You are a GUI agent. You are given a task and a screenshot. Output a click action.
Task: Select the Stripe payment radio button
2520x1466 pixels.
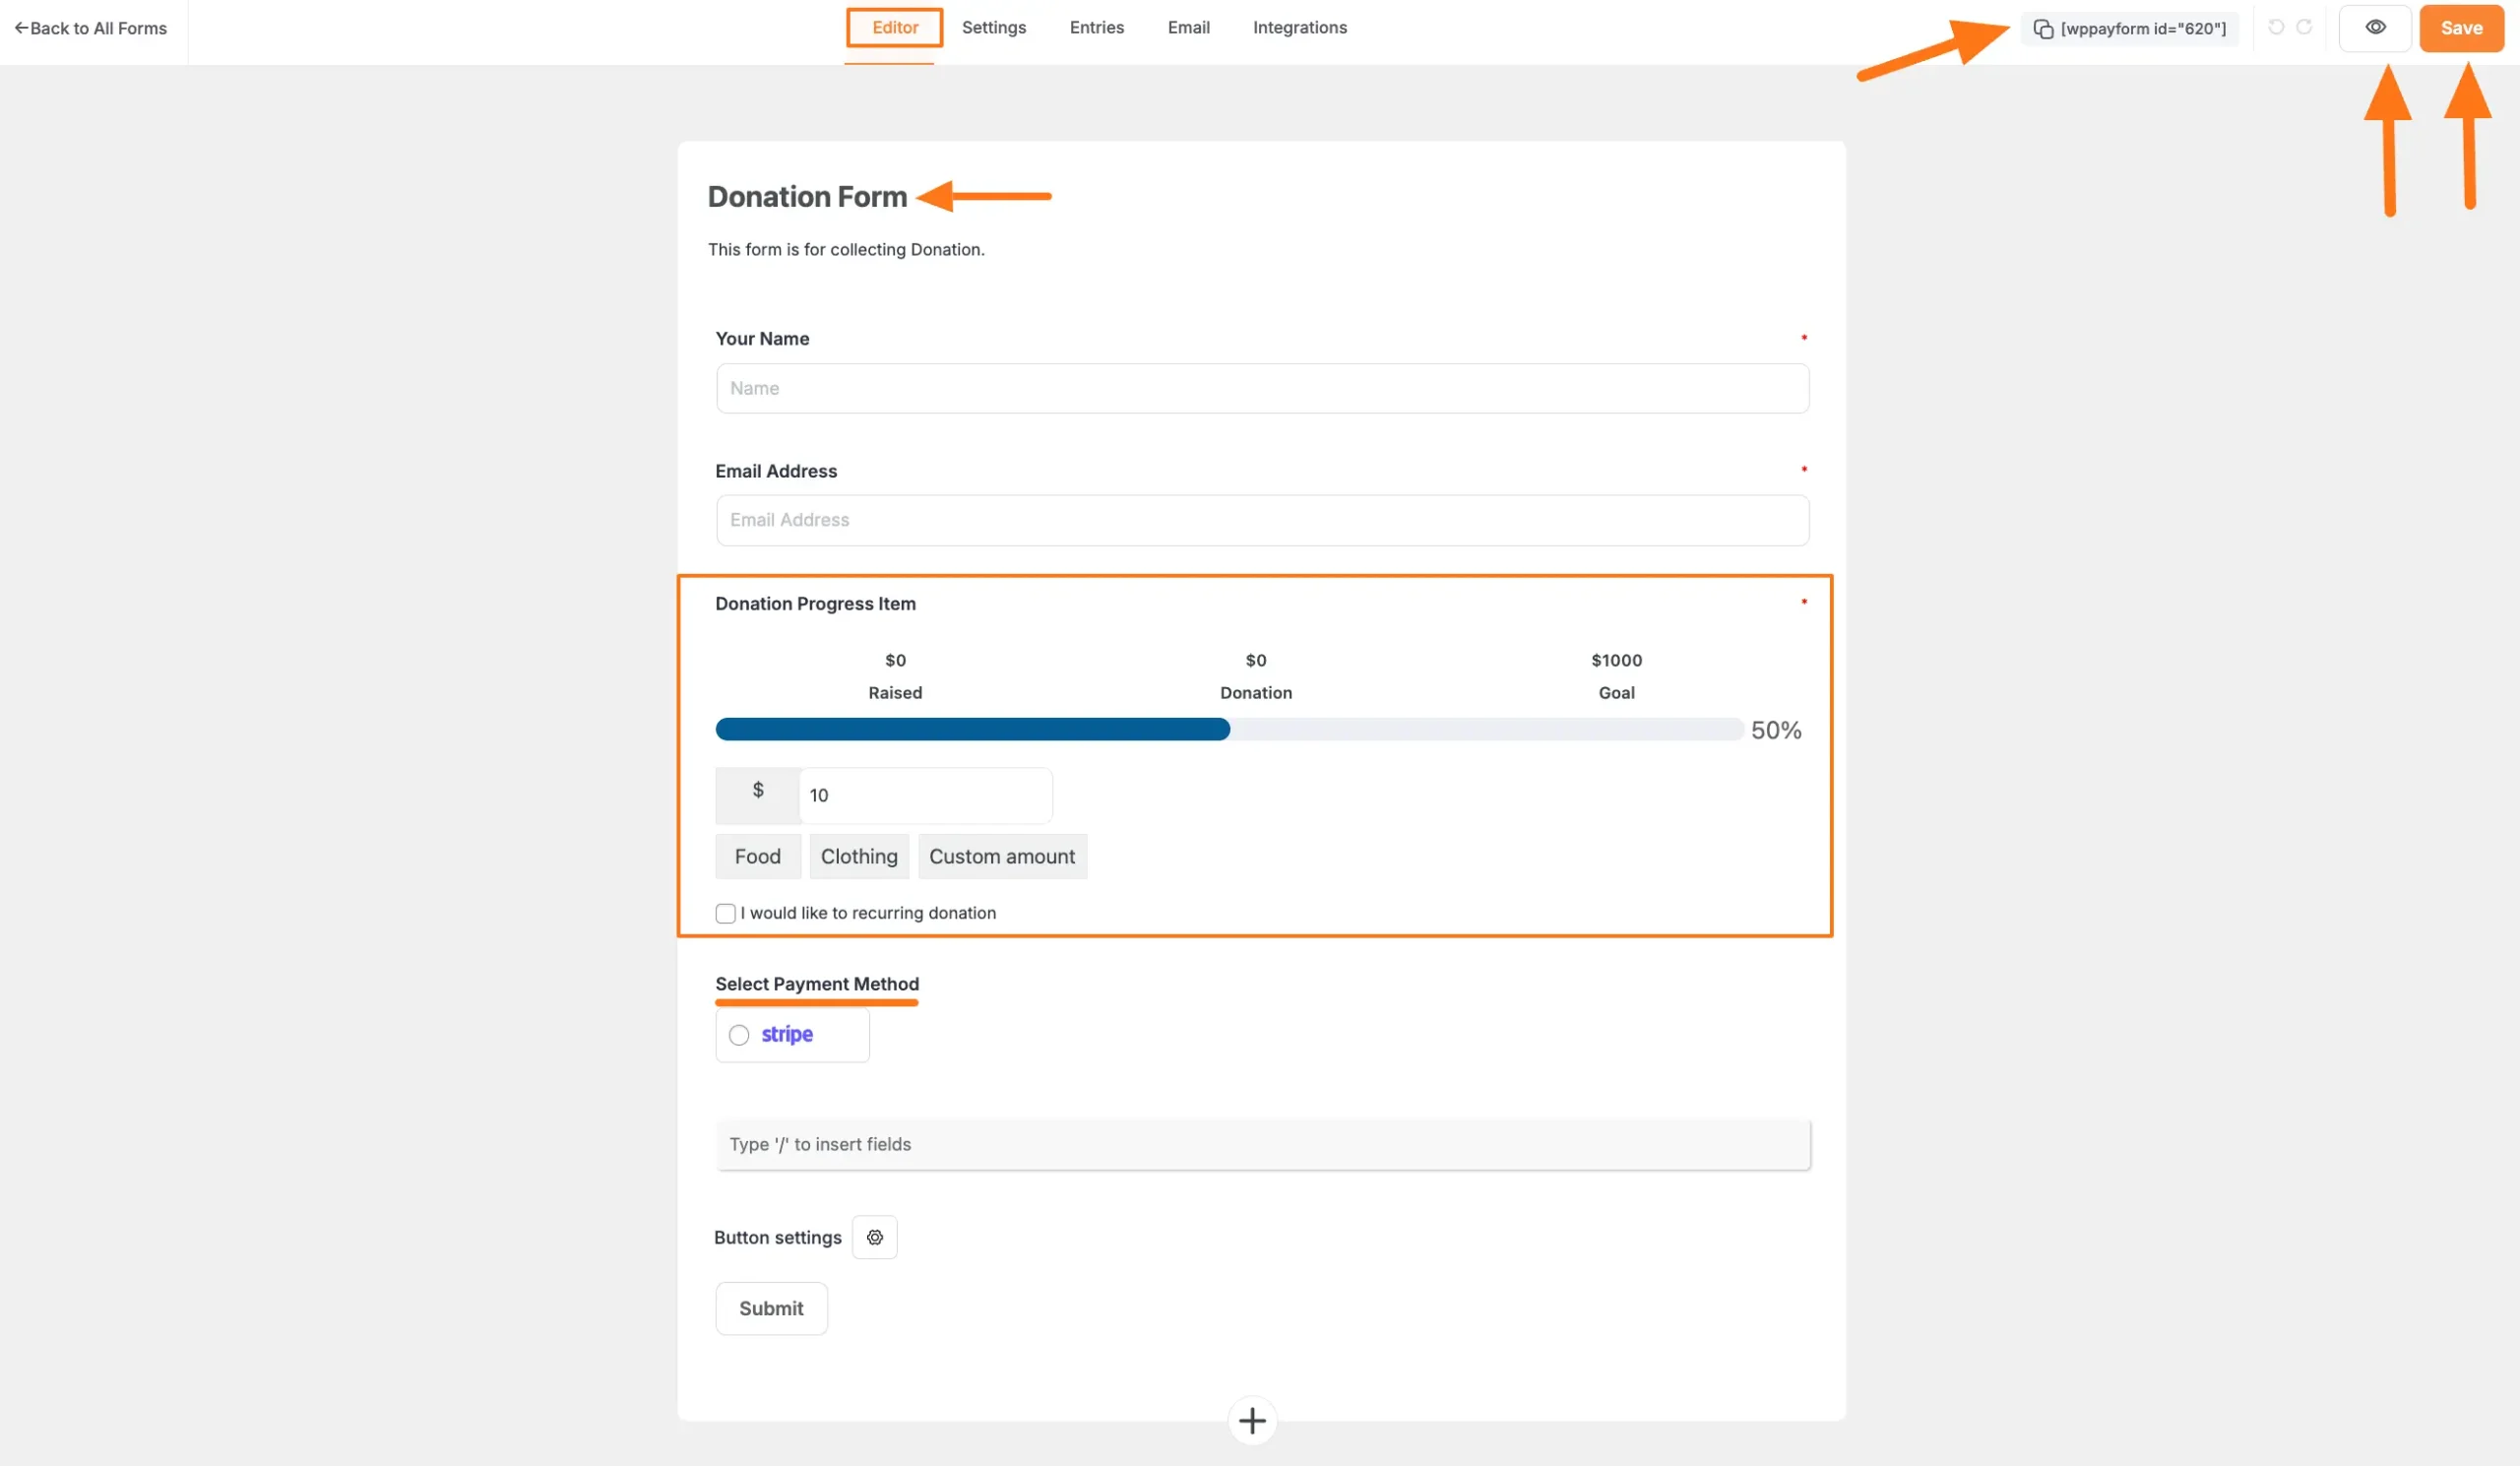[x=739, y=1035]
